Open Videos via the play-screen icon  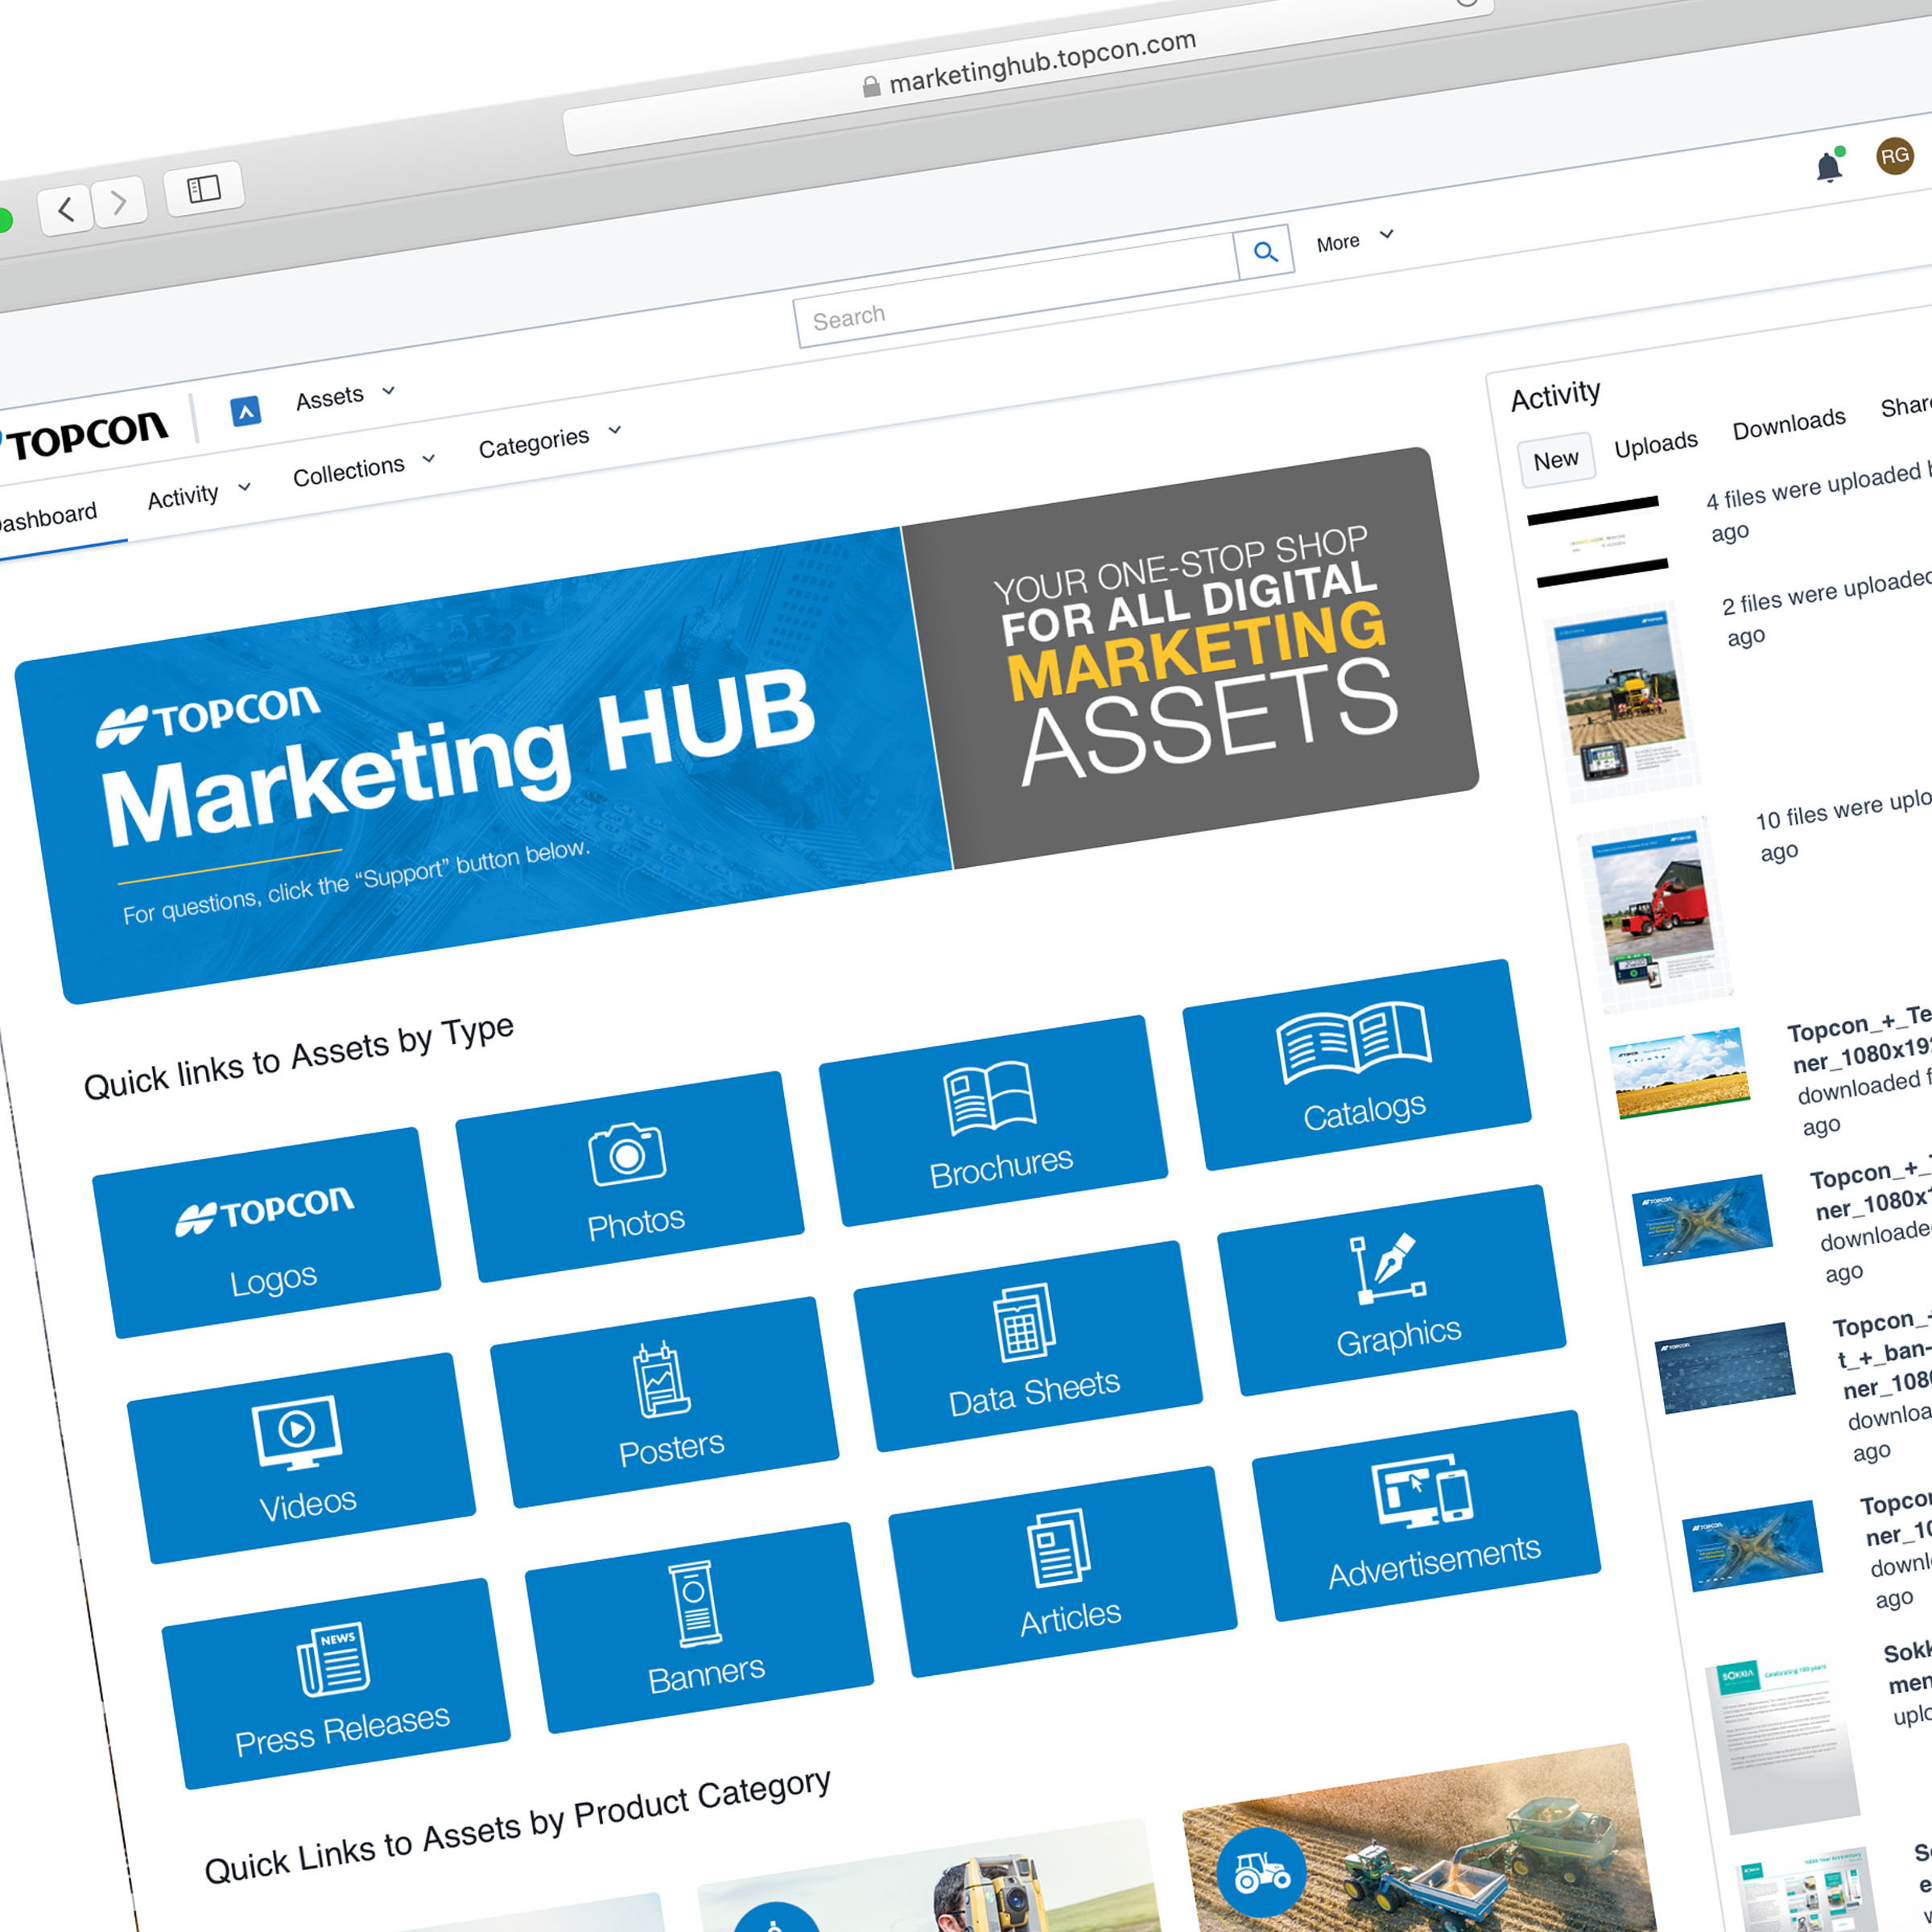(x=297, y=1432)
